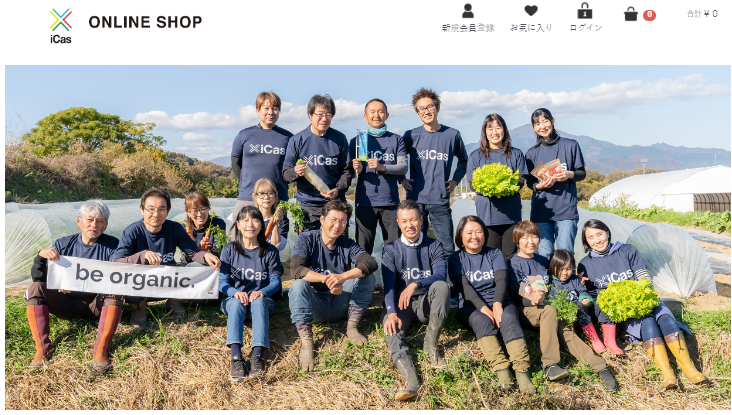Click the red cart count badge

649,15
